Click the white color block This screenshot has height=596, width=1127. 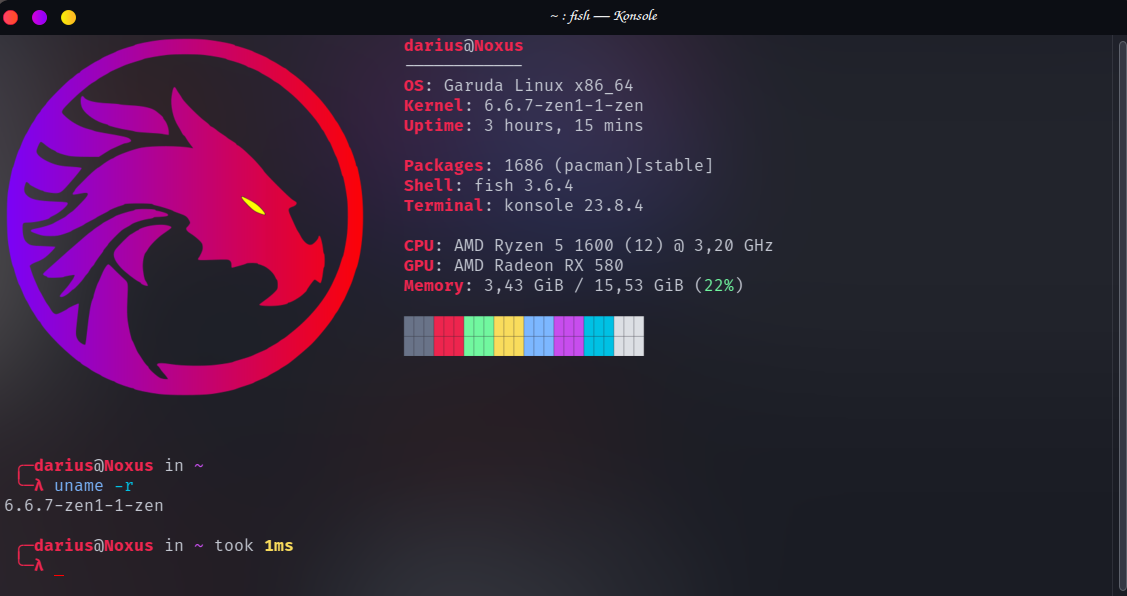629,336
